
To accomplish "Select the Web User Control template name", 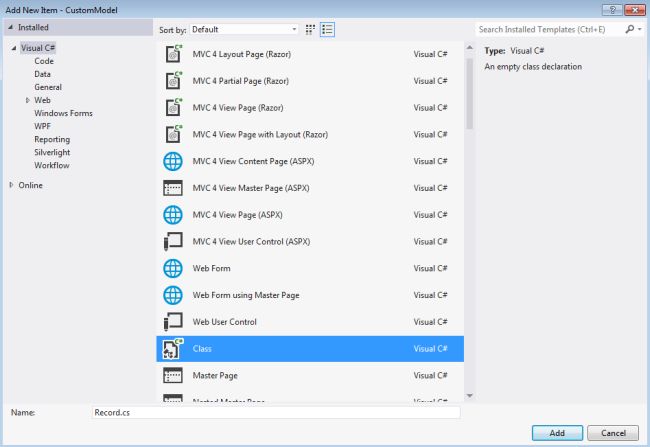I will point(224,322).
